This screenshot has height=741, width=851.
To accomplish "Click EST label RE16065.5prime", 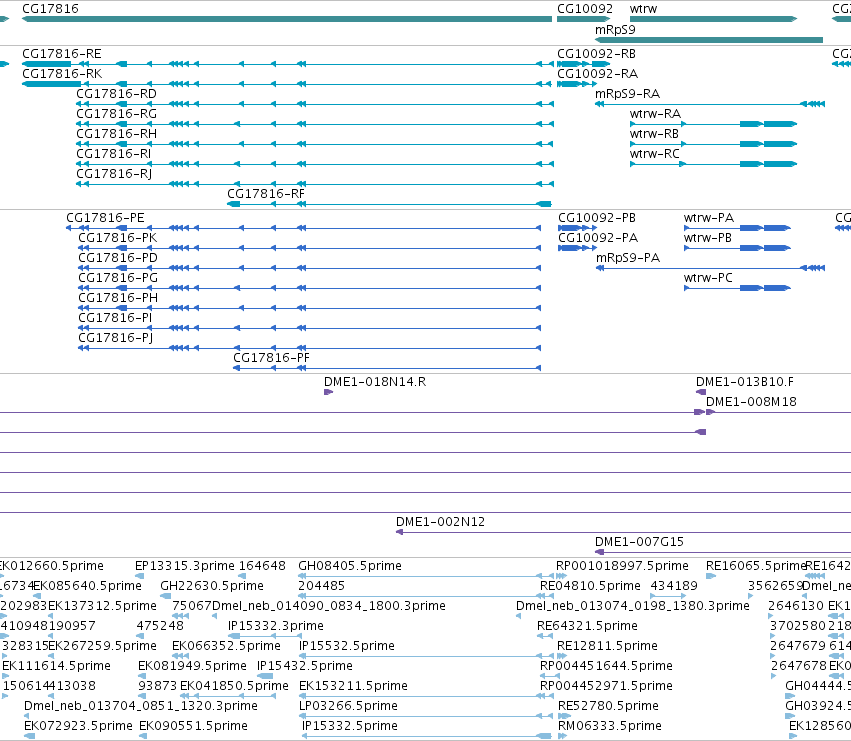I will tap(755, 566).
